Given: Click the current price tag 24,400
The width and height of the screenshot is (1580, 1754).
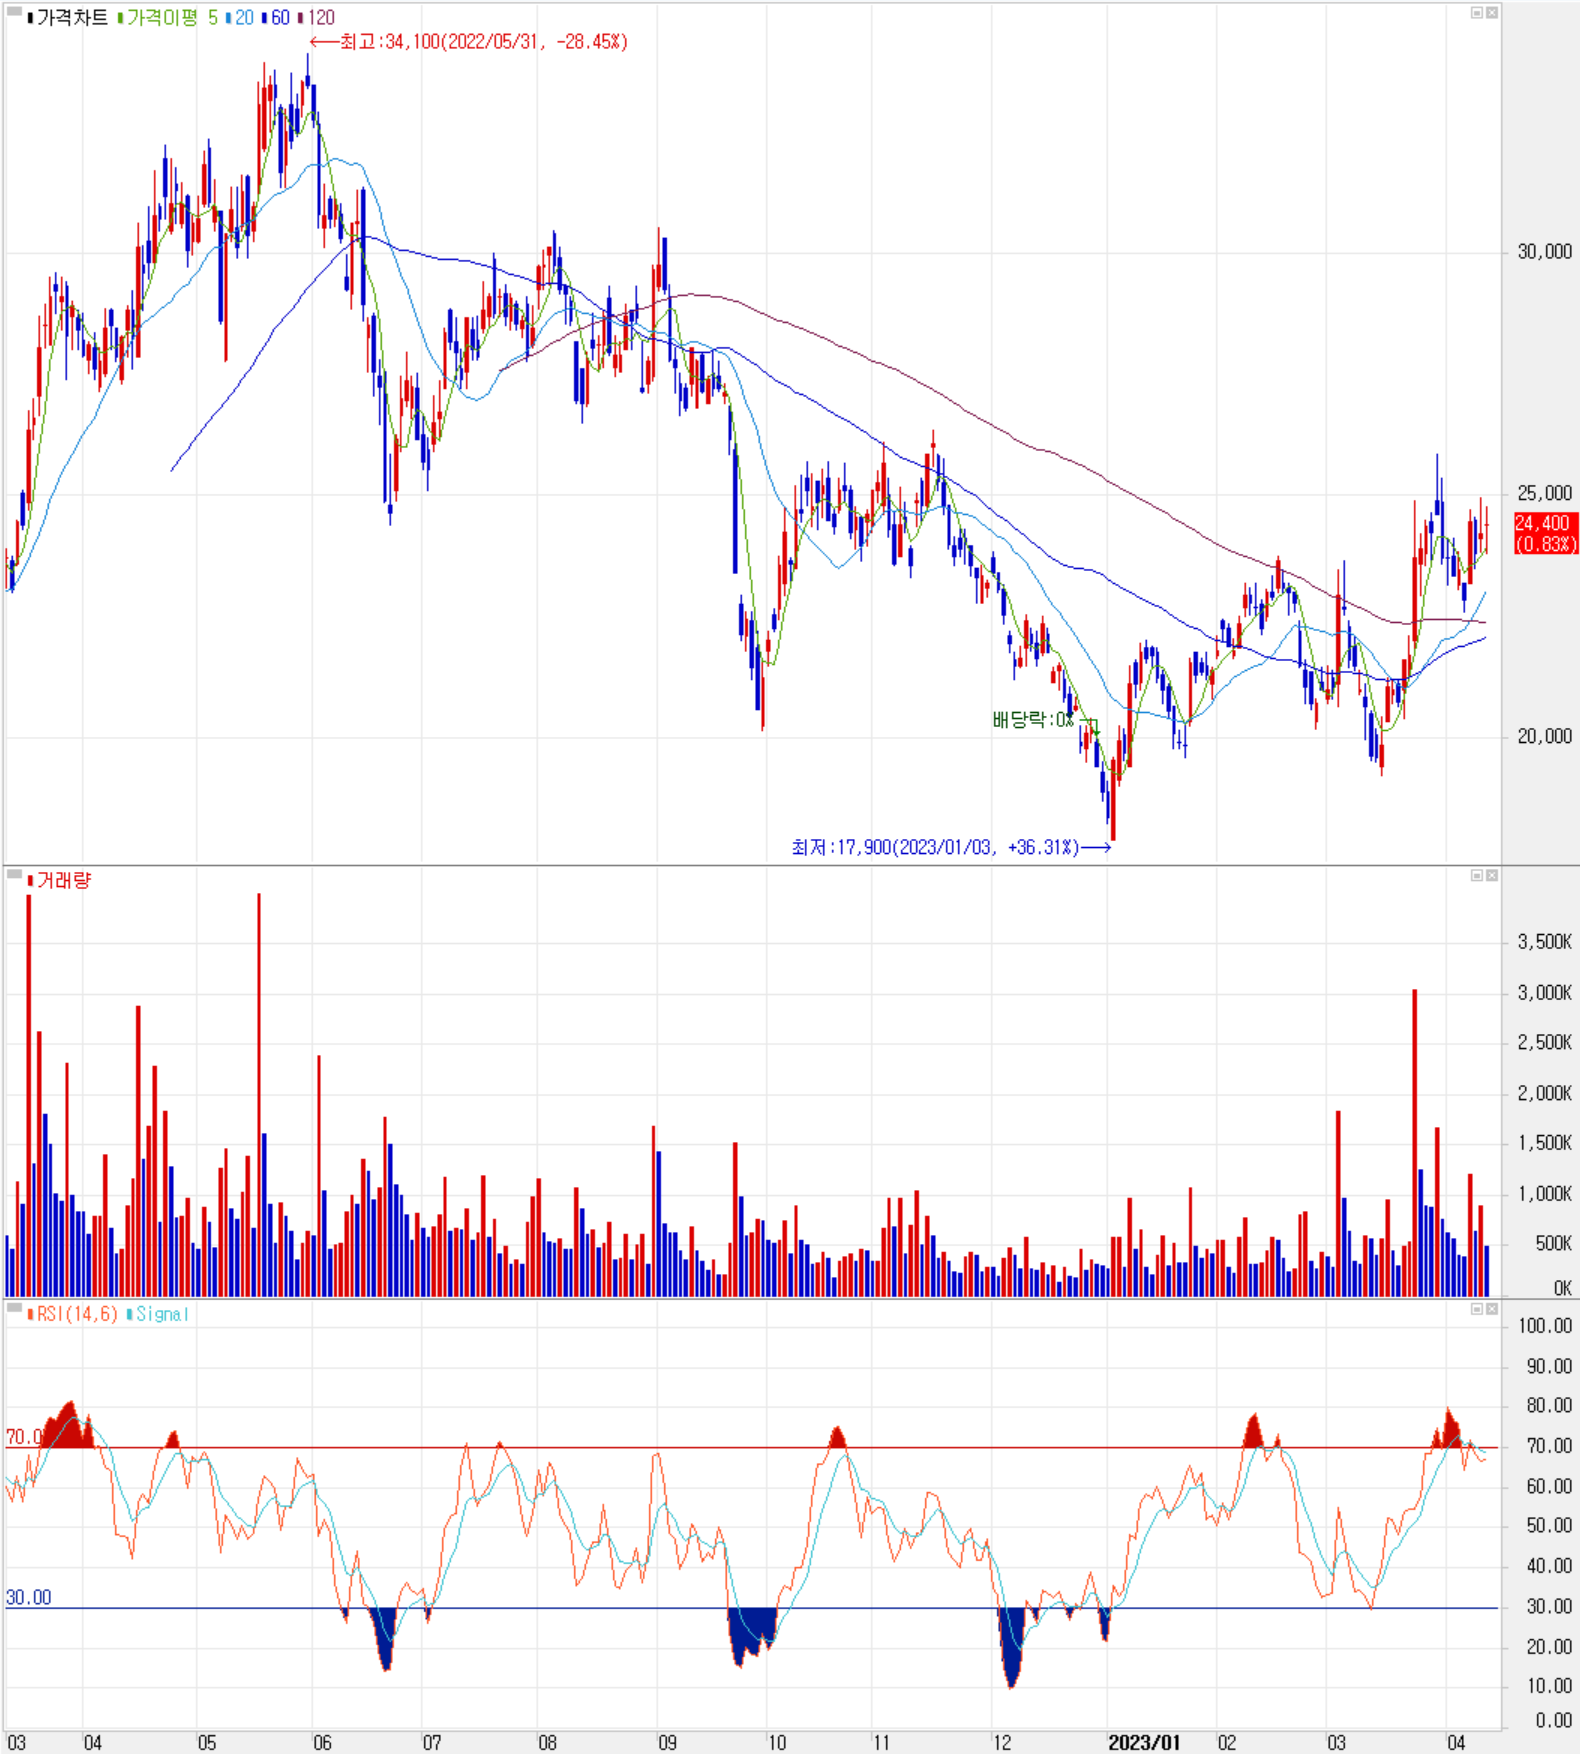Looking at the screenshot, I should 1545,533.
